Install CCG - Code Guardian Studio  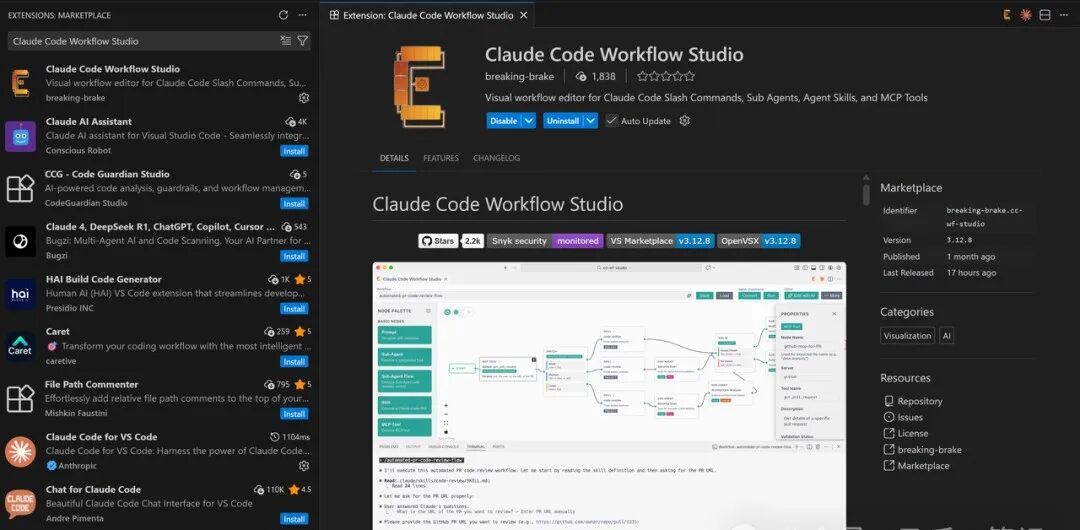[294, 204]
